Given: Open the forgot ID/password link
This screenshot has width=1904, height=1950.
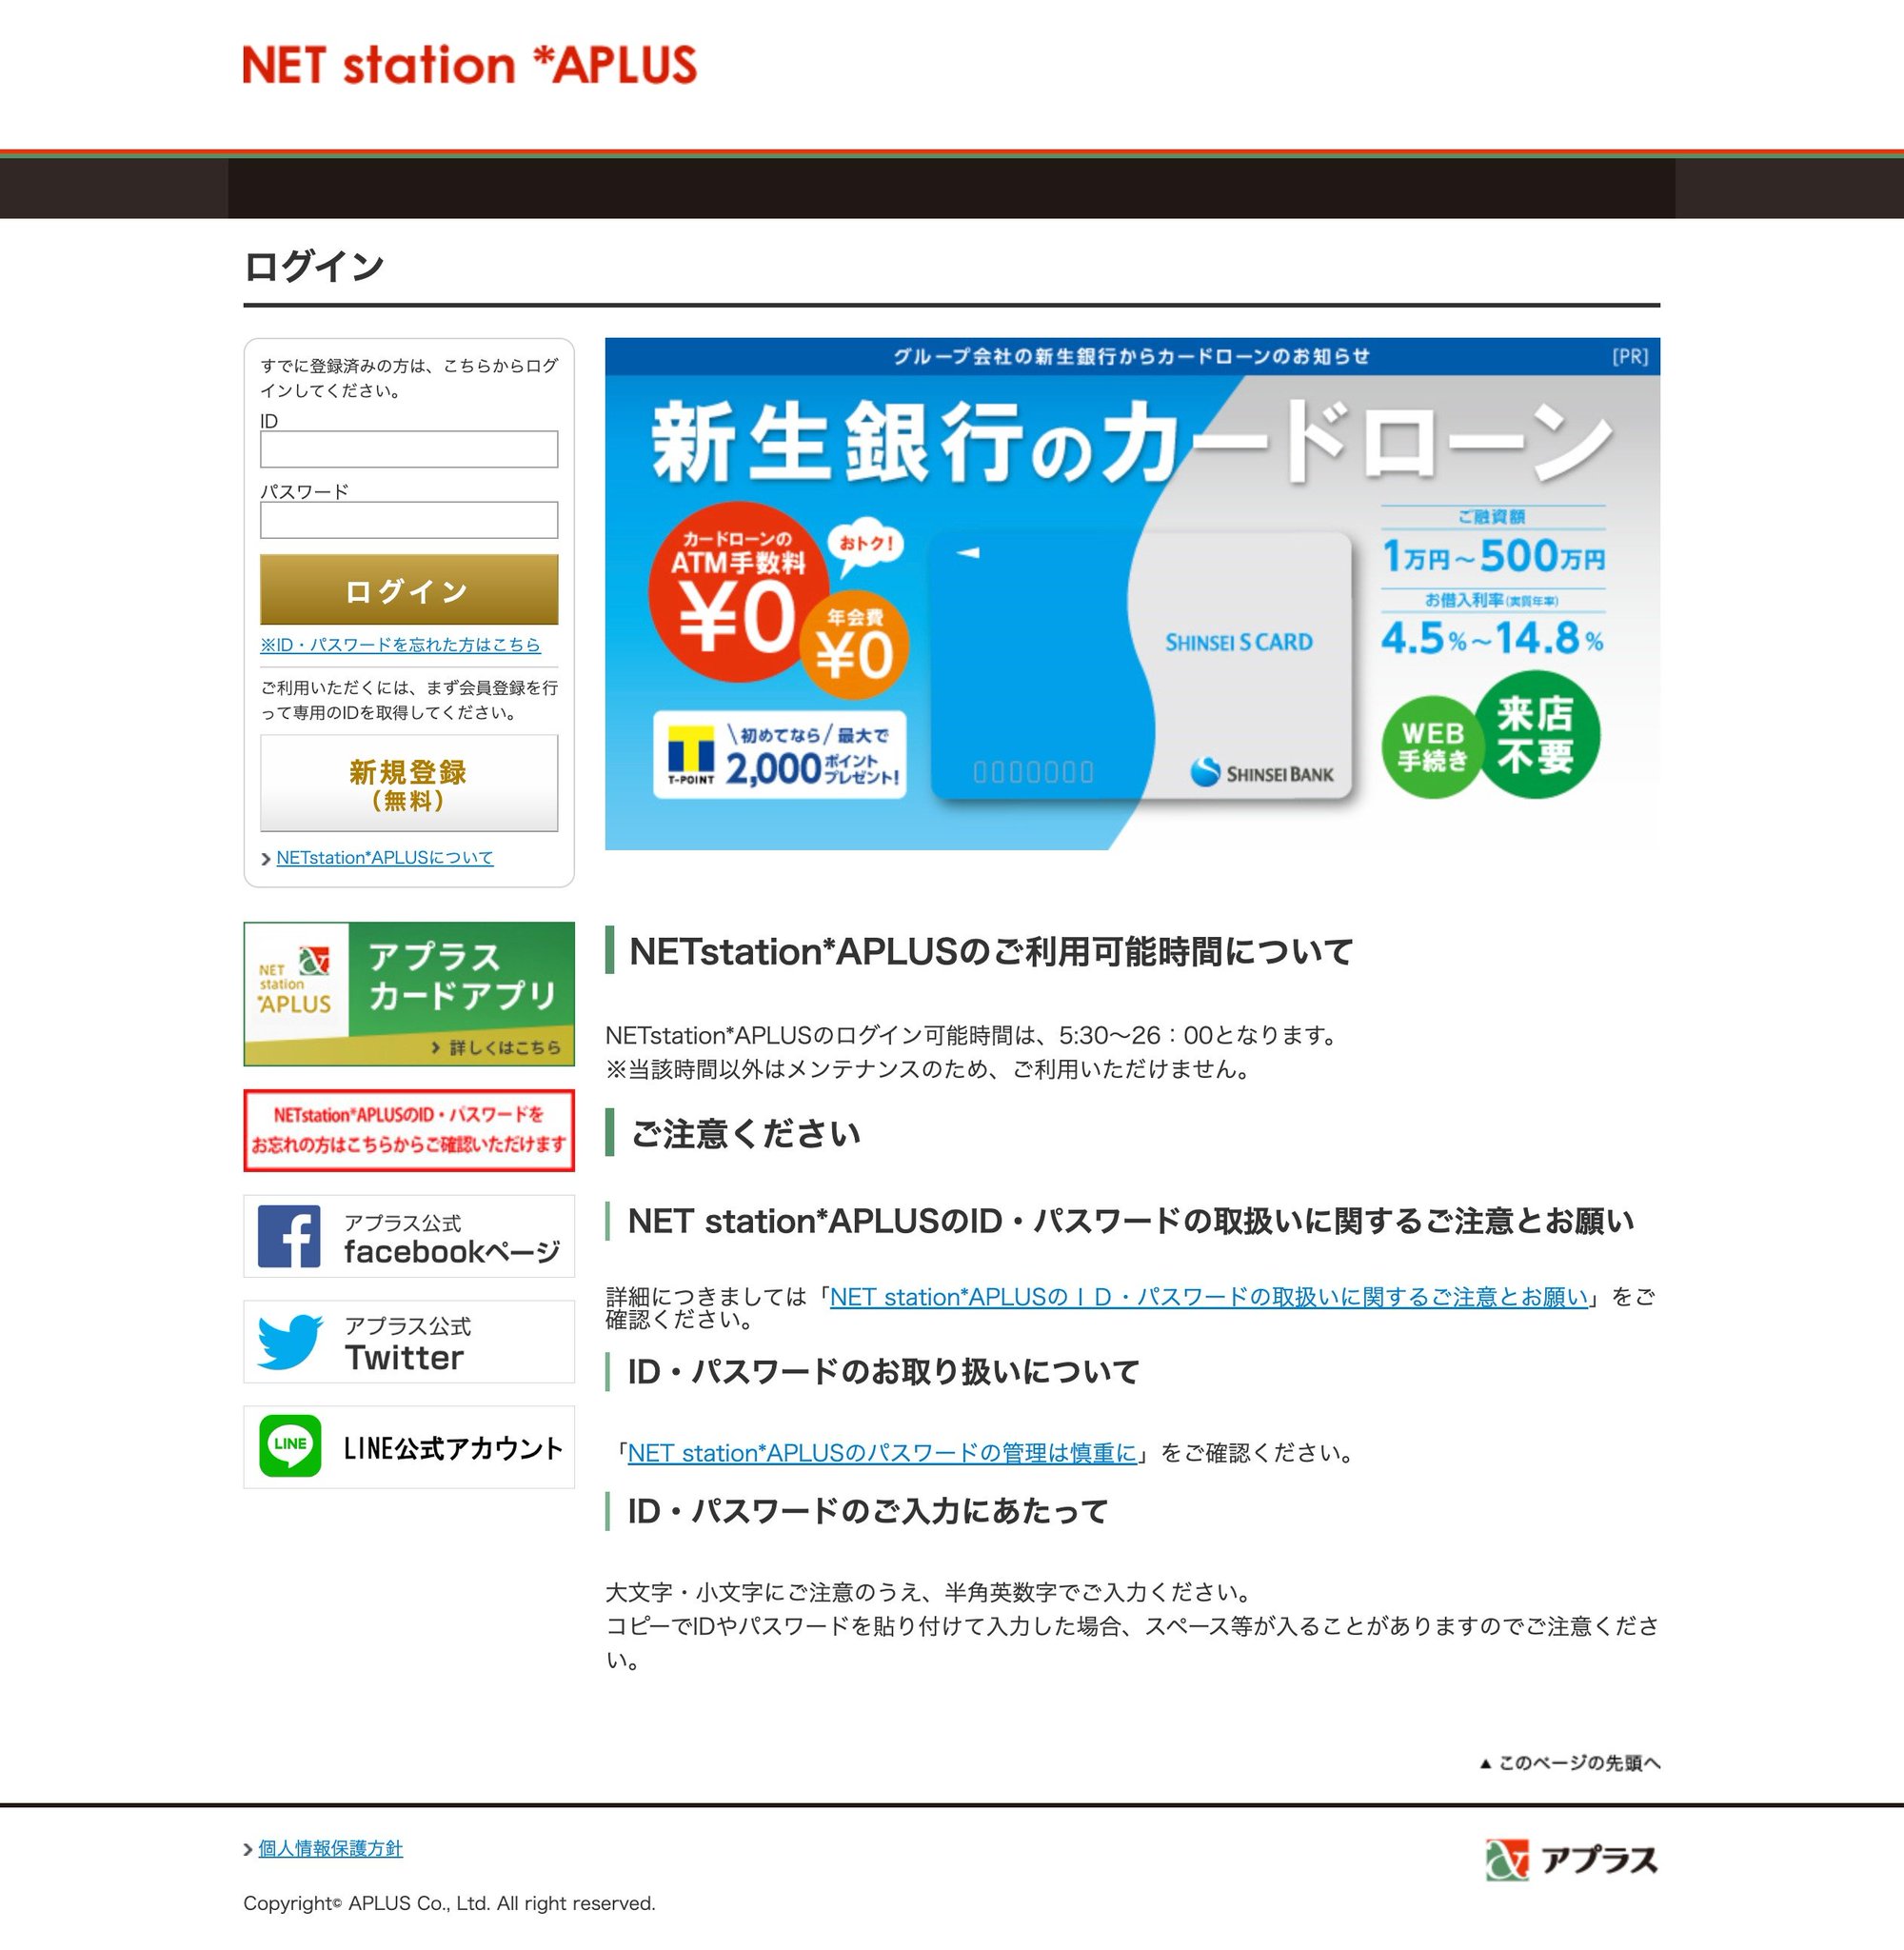Looking at the screenshot, I should click(x=400, y=645).
